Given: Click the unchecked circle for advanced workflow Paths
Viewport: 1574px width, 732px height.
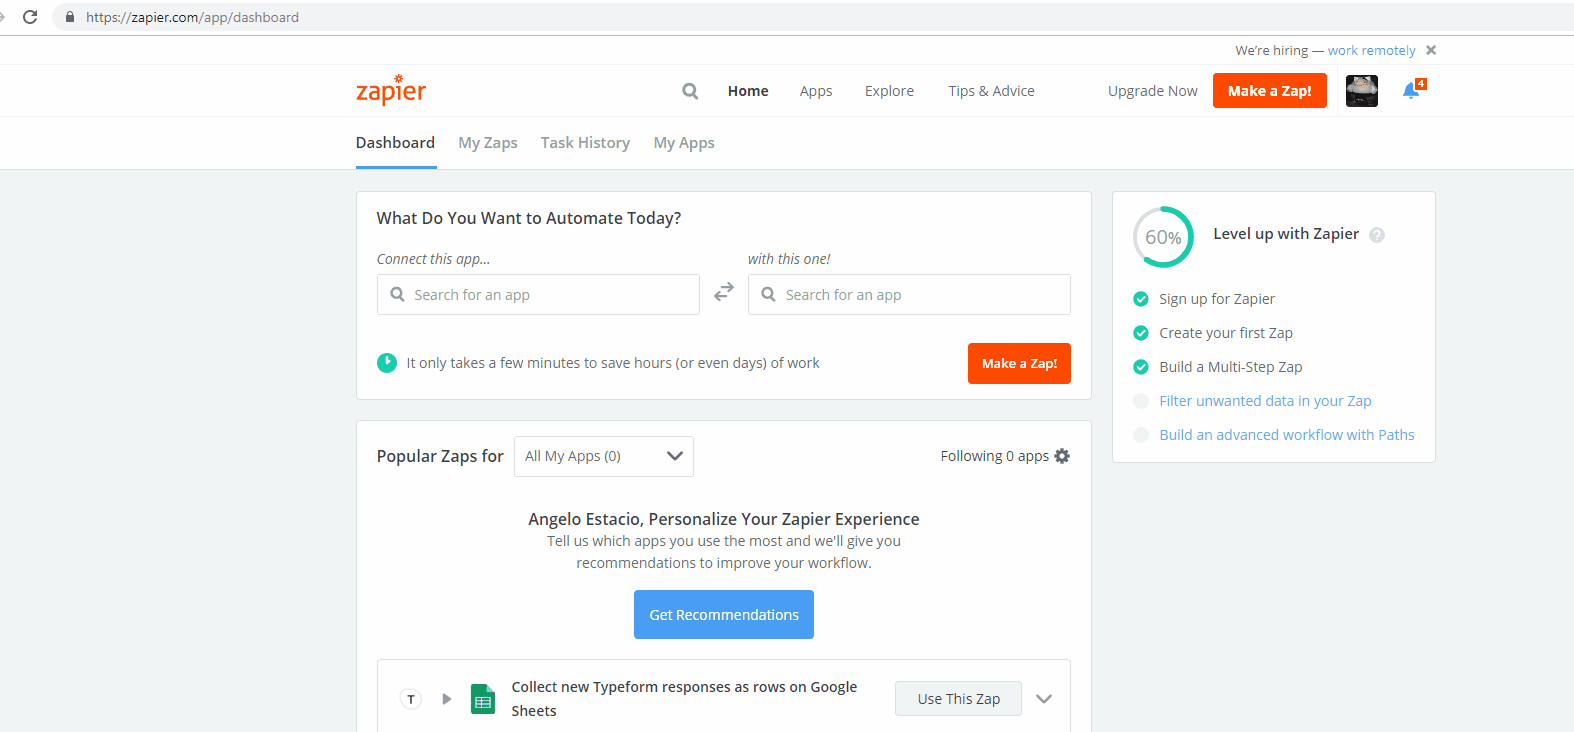Looking at the screenshot, I should pyautogui.click(x=1141, y=435).
